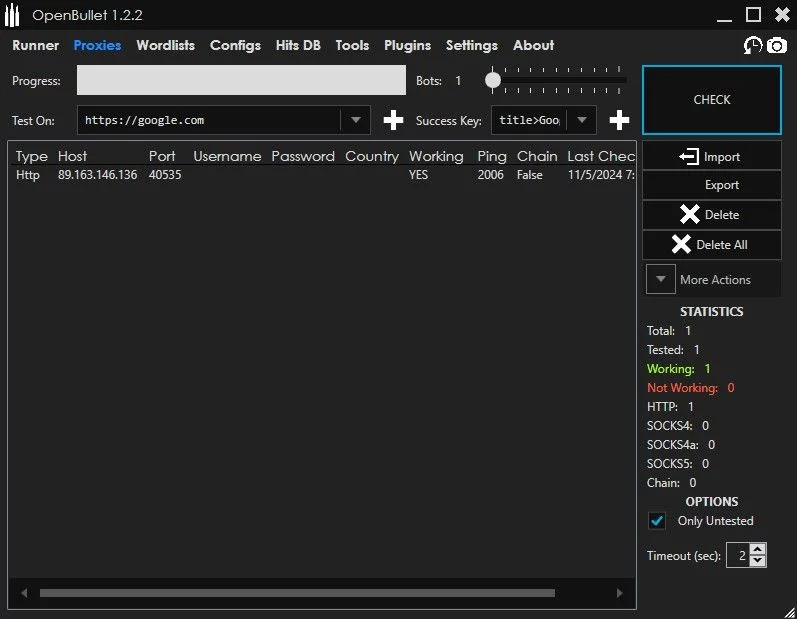The height and width of the screenshot is (619, 797).
Task: Click the Not Working statistic label
Action: pos(682,388)
